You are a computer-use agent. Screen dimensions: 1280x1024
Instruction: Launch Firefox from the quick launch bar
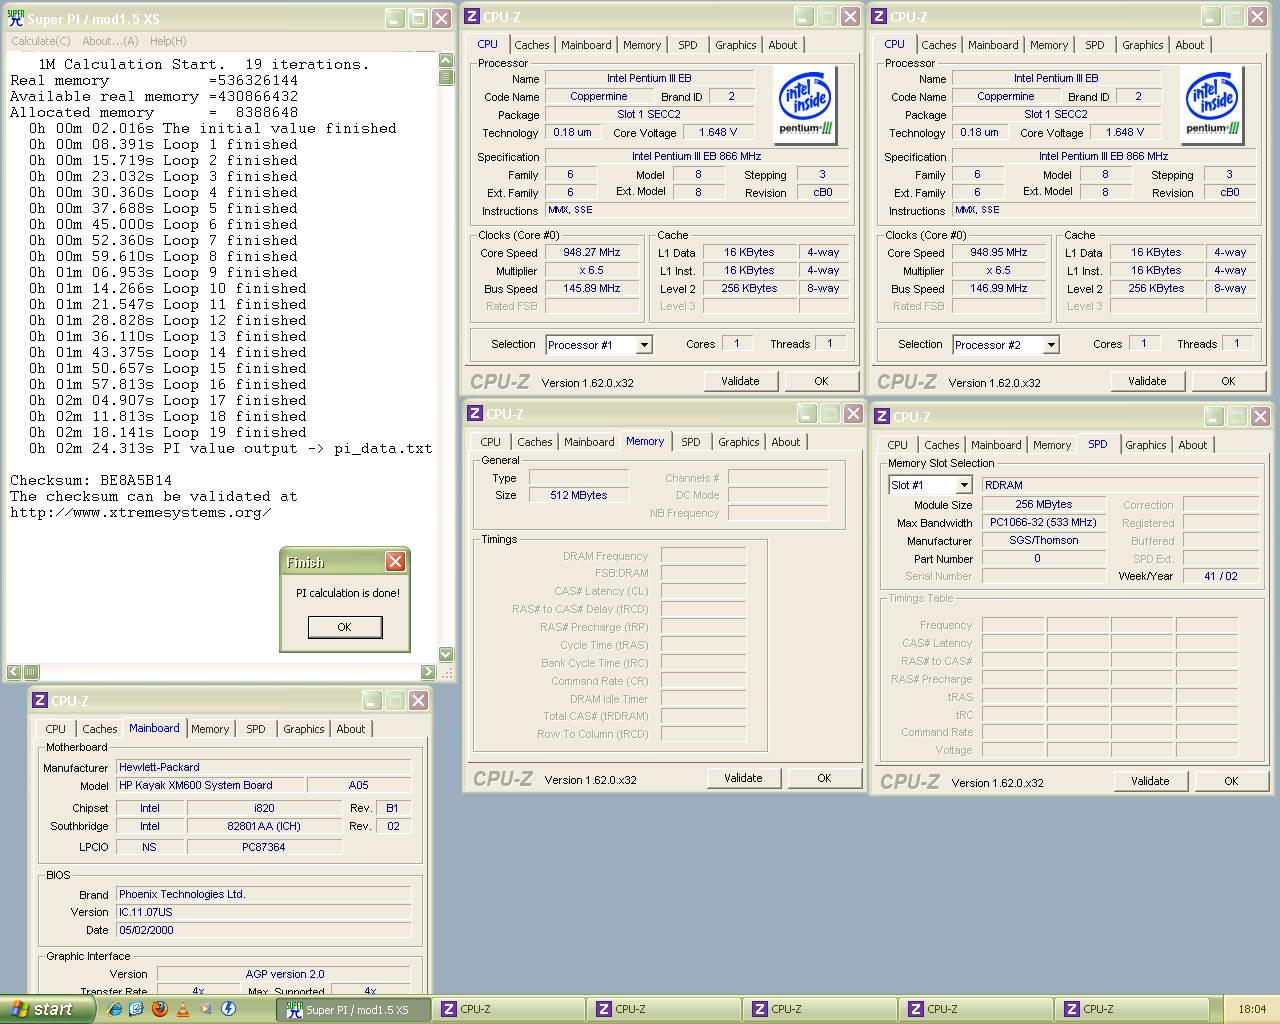[x=159, y=1009]
